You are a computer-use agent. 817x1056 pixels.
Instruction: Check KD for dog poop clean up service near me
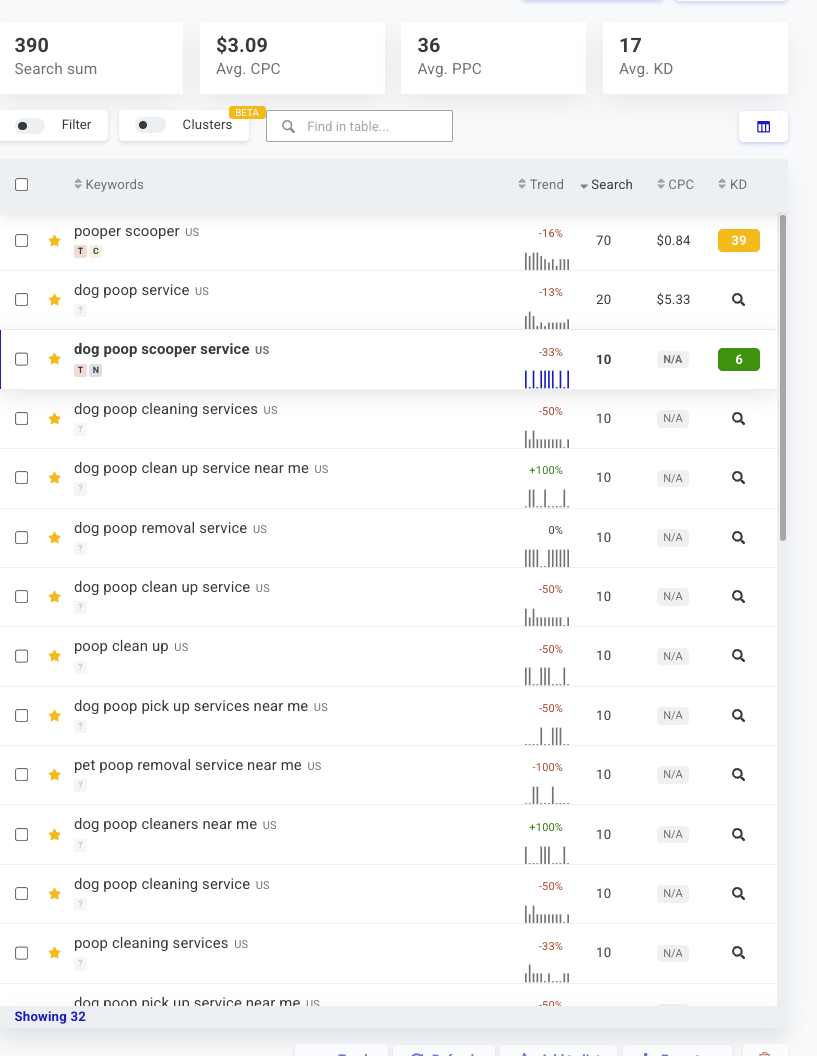click(738, 477)
